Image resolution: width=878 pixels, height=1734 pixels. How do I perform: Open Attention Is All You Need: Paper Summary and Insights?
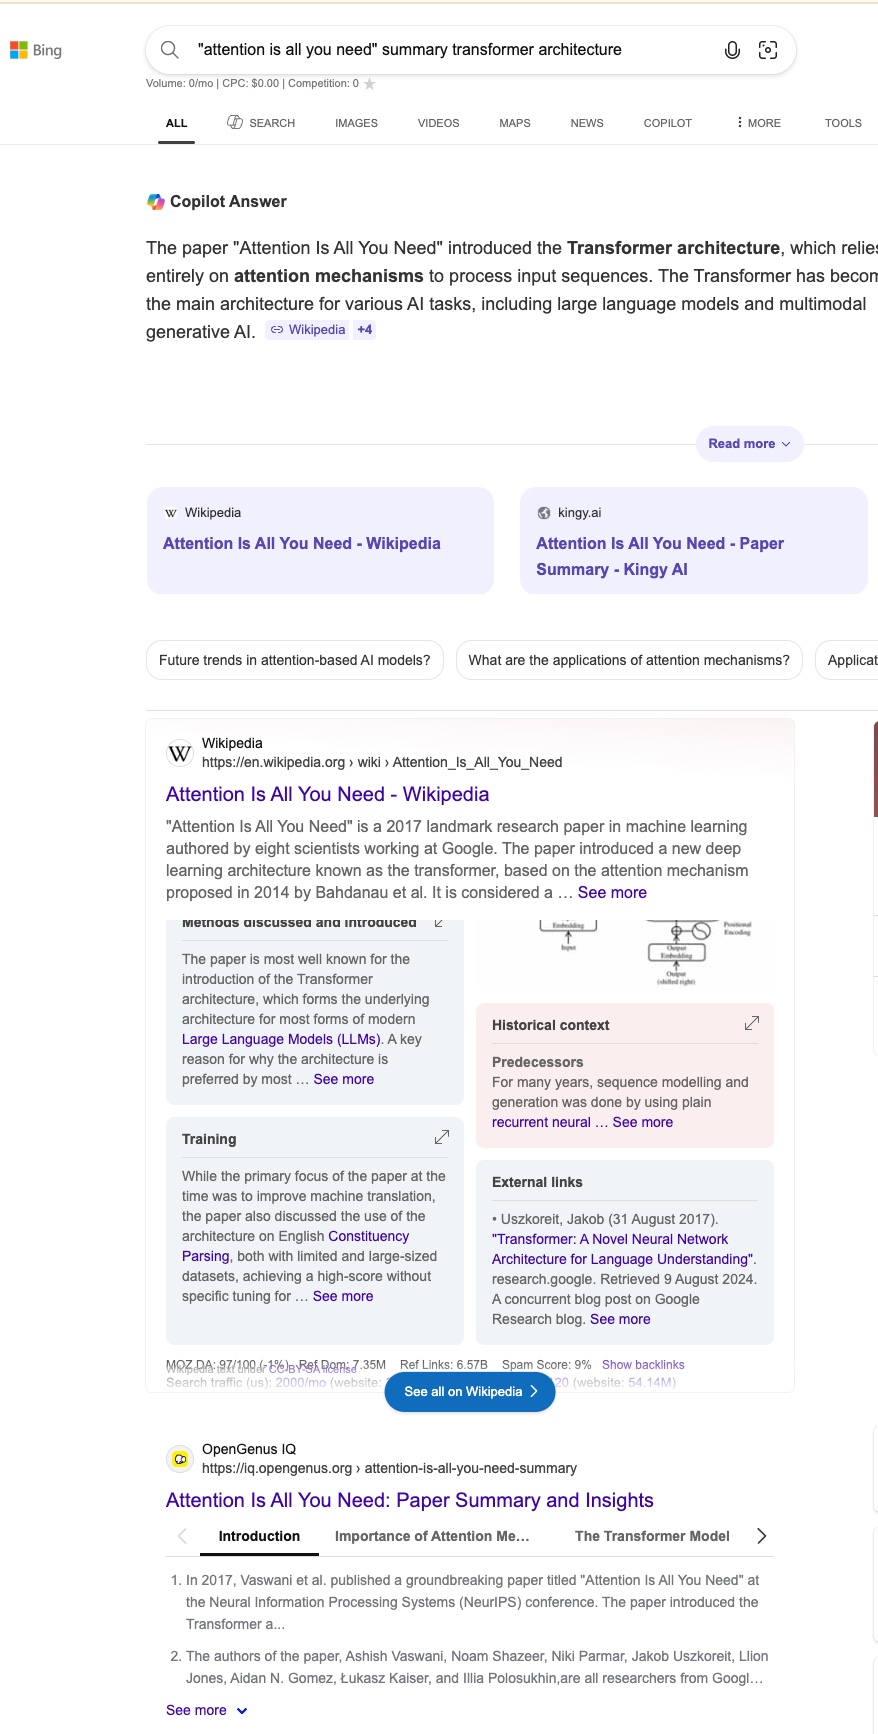click(x=409, y=1500)
